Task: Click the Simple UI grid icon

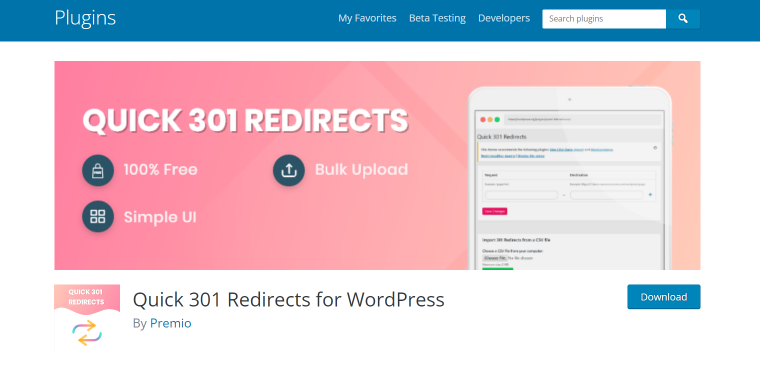Action: [98, 217]
